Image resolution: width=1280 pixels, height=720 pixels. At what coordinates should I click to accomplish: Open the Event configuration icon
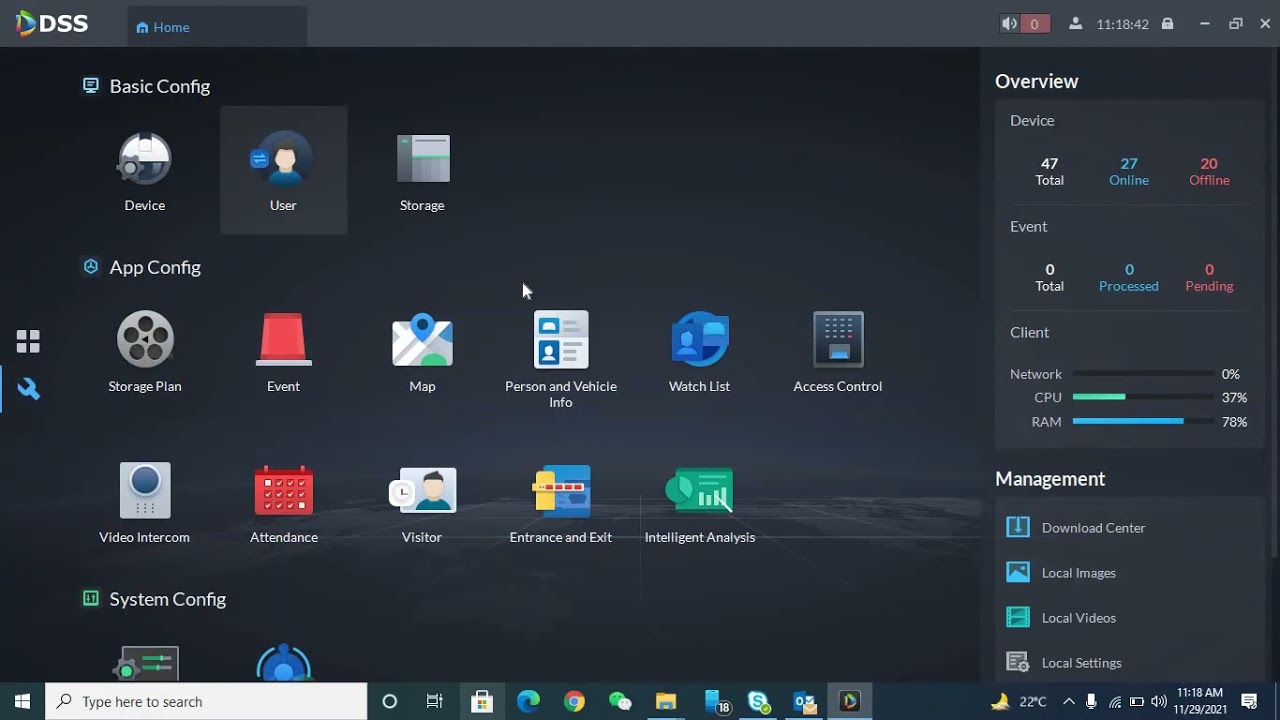[284, 340]
